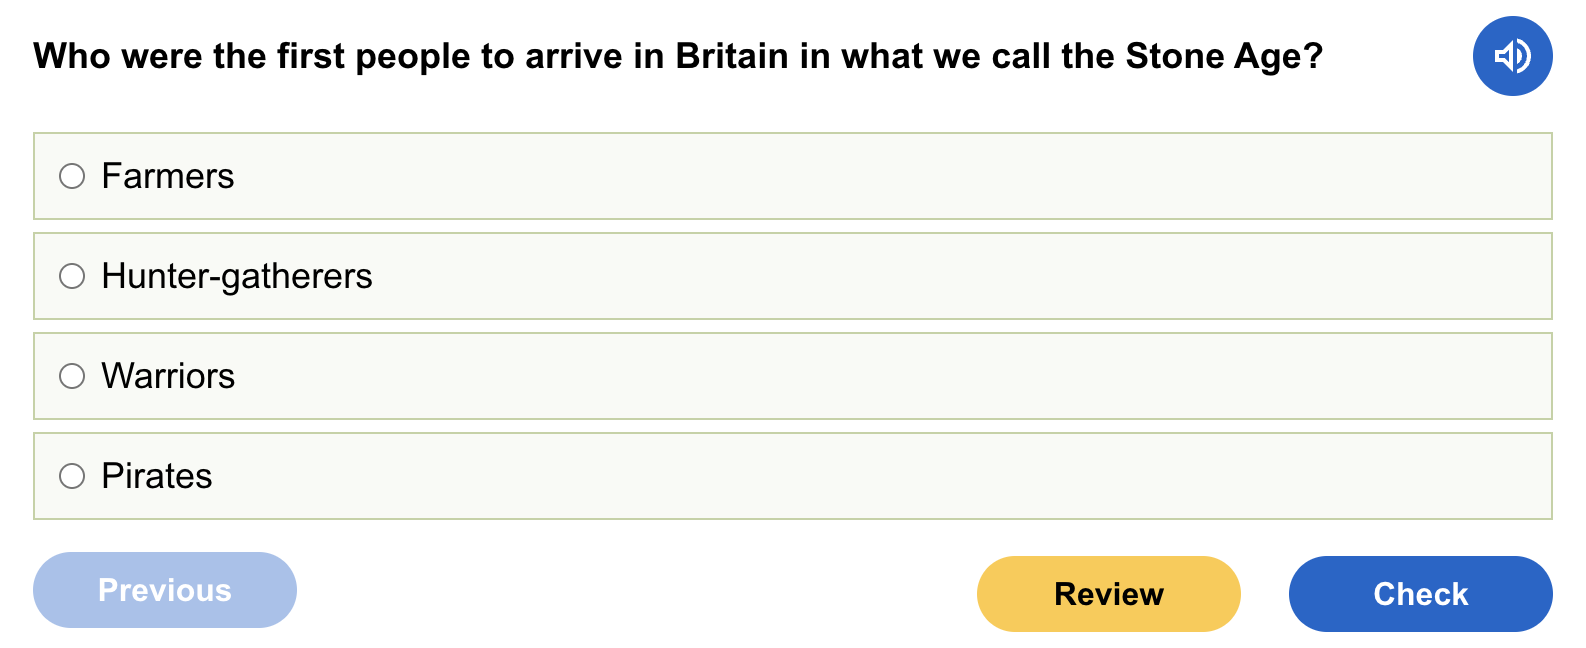Select the Pirates radio button

[72, 476]
